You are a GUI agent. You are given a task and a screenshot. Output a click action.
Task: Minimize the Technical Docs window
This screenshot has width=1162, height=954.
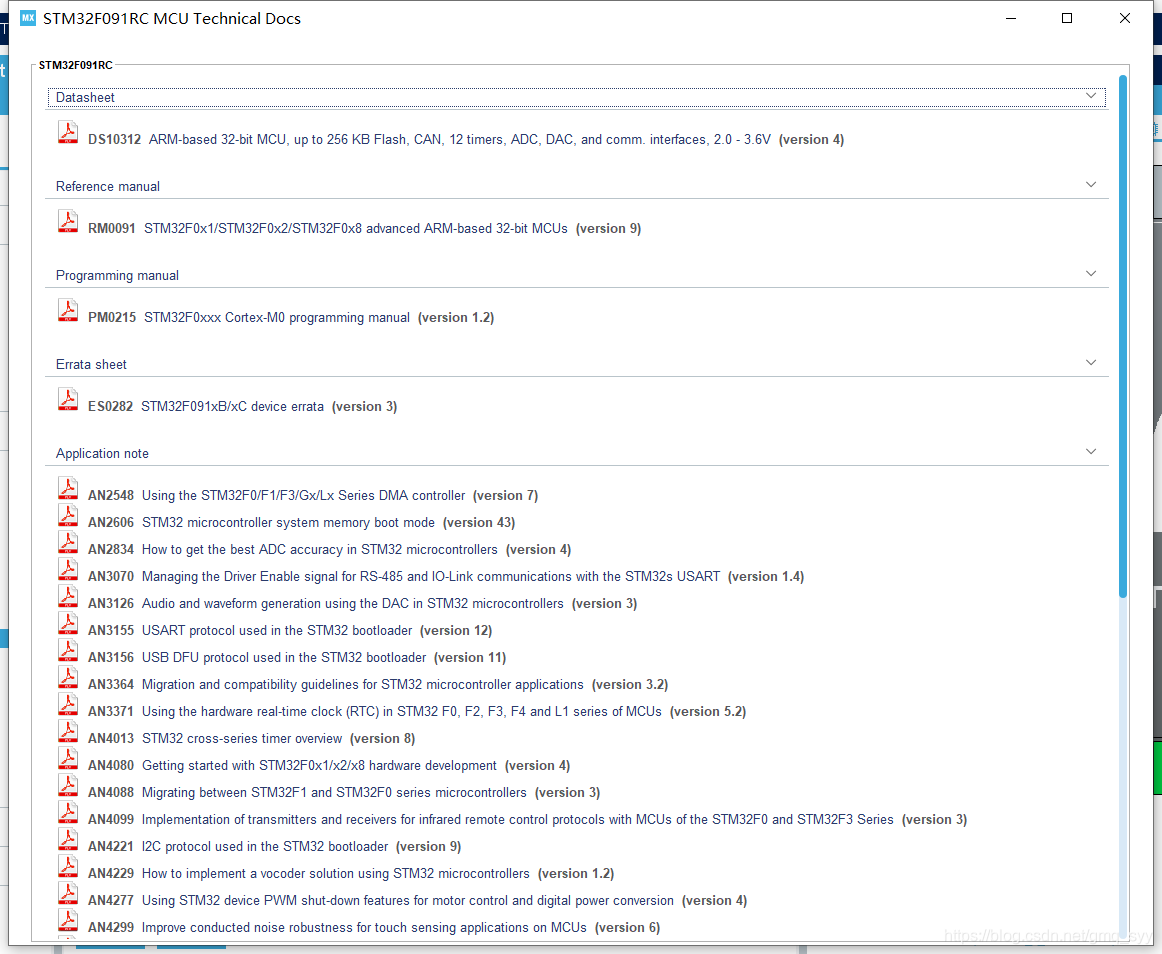coord(1011,18)
